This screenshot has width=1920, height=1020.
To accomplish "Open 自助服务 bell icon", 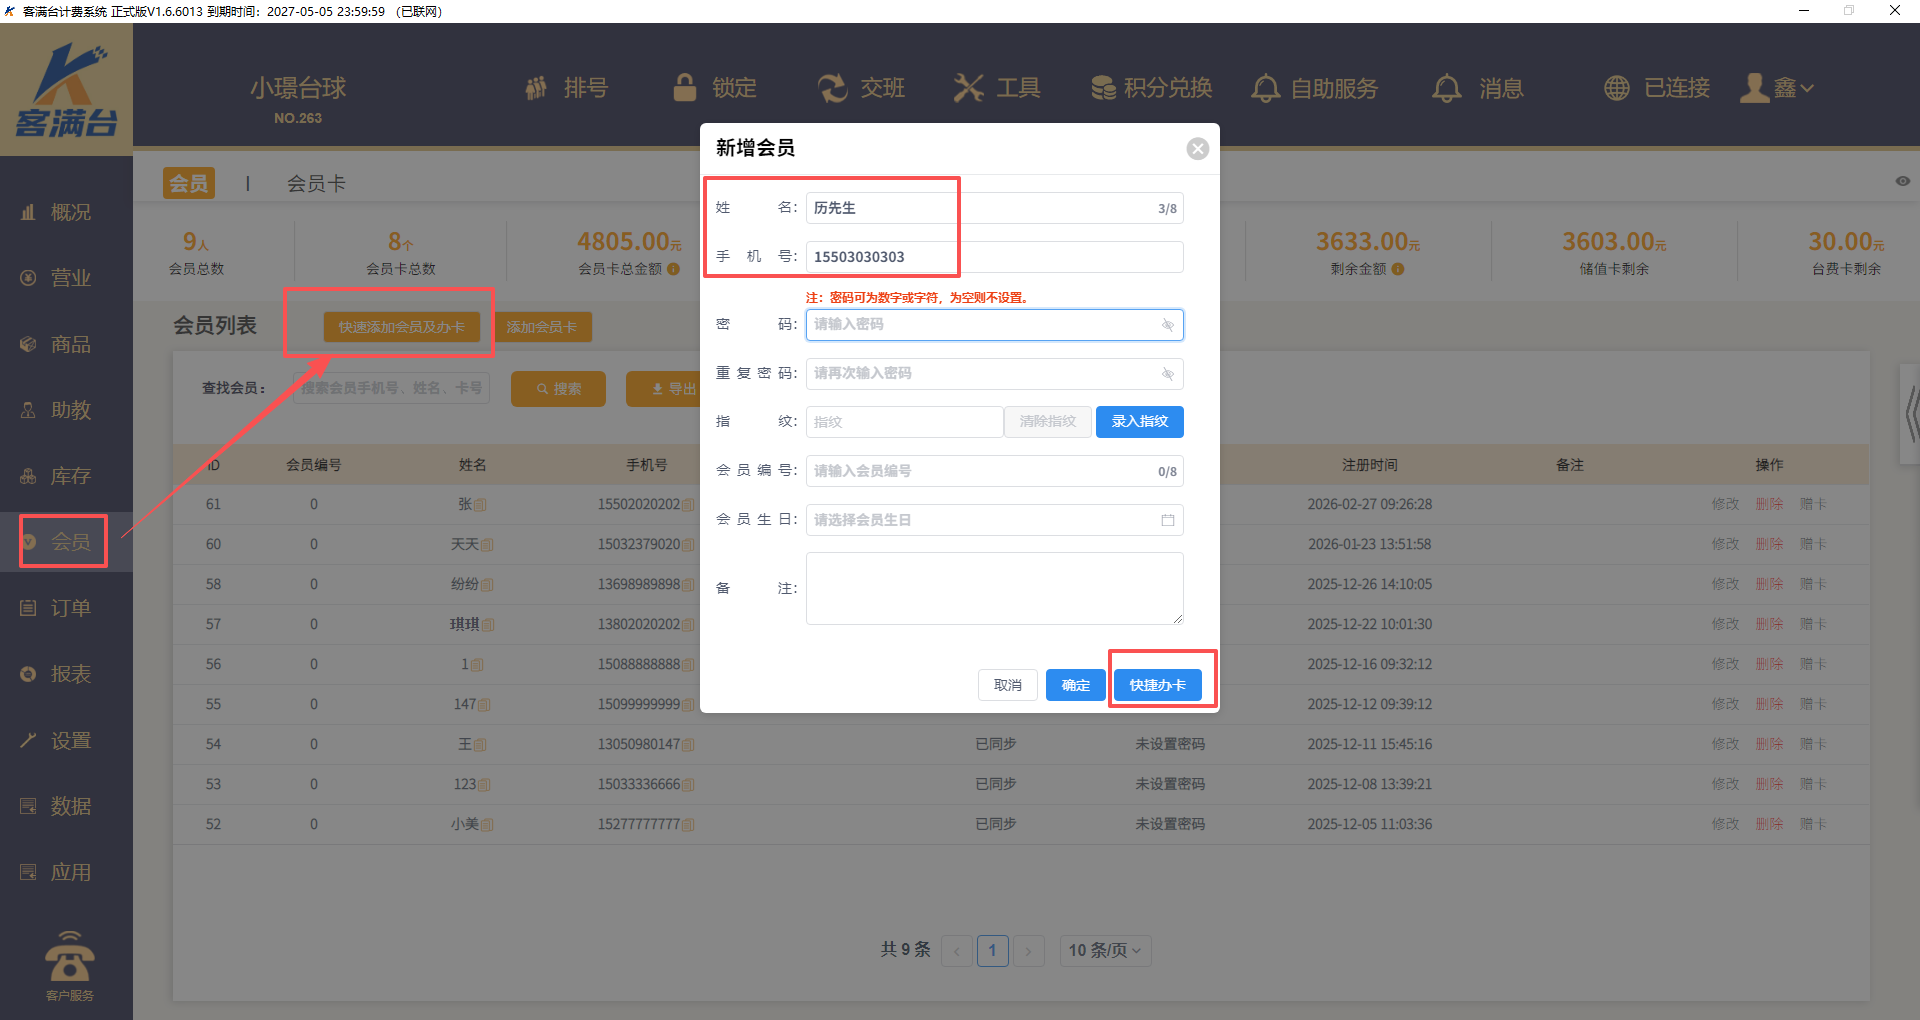I will click(1265, 88).
